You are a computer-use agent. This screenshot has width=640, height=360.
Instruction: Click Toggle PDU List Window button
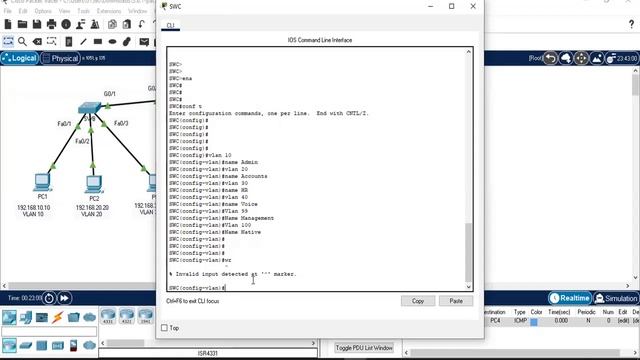[364, 348]
